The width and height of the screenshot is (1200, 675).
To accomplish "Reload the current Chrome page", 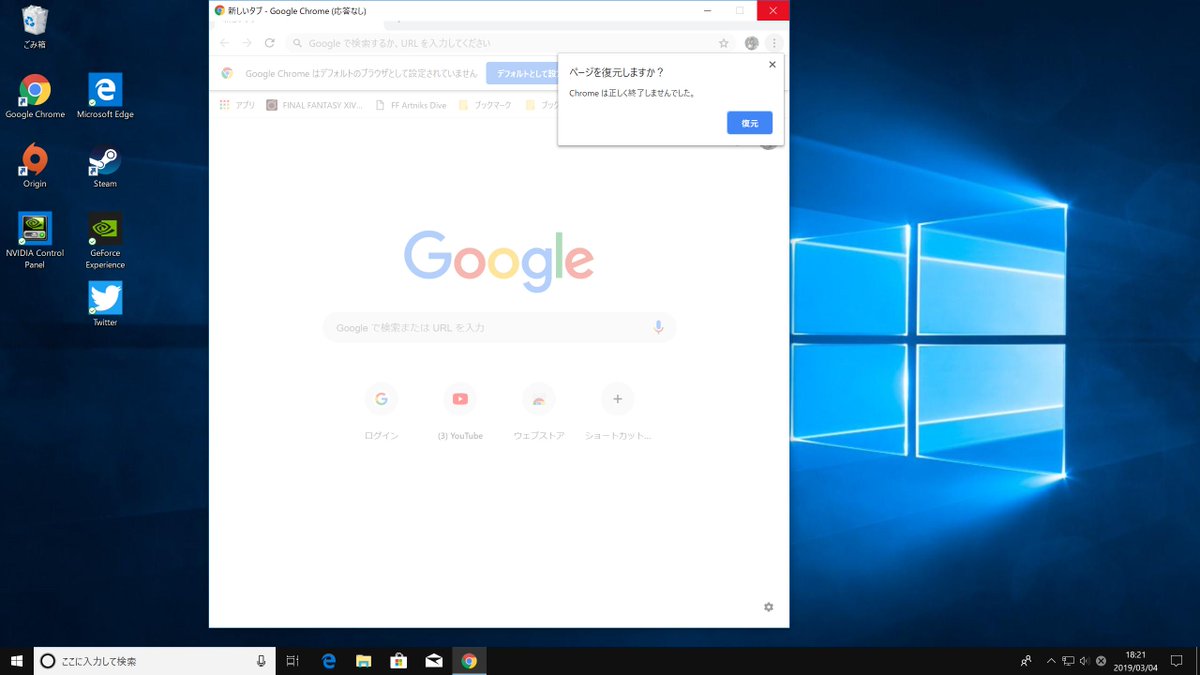I will [270, 43].
